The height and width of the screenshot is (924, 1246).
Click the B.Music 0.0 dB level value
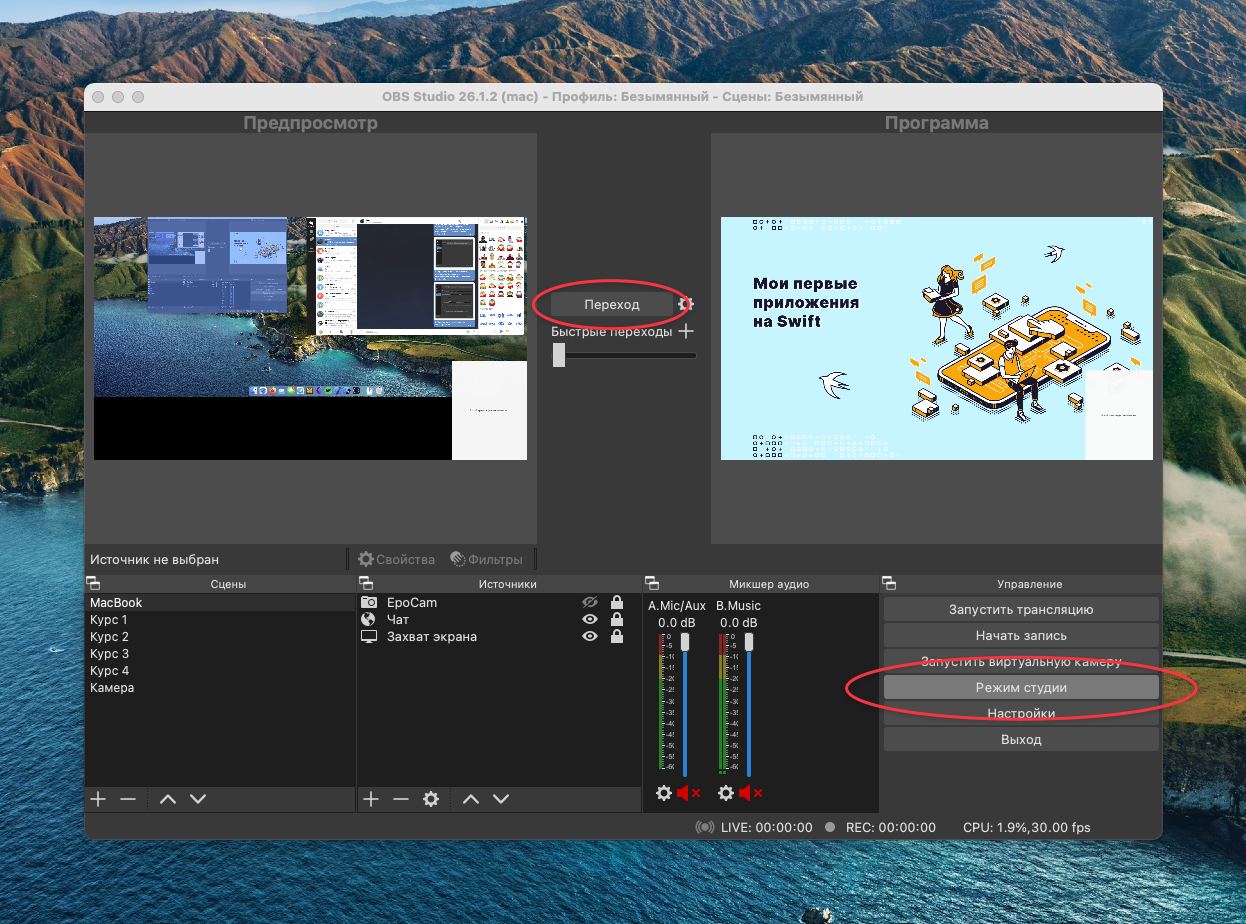tap(739, 623)
